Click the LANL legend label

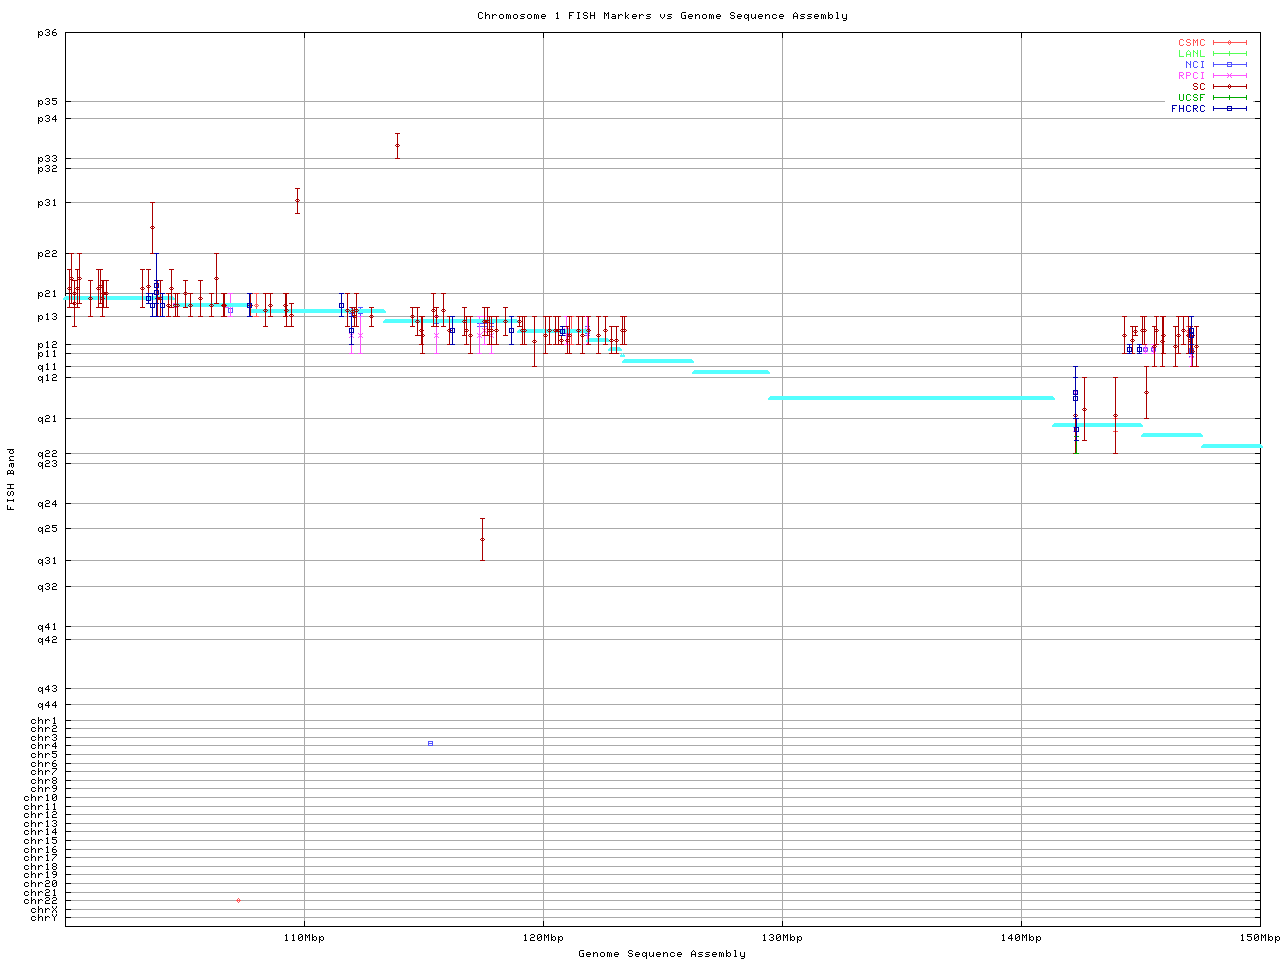pos(1191,54)
